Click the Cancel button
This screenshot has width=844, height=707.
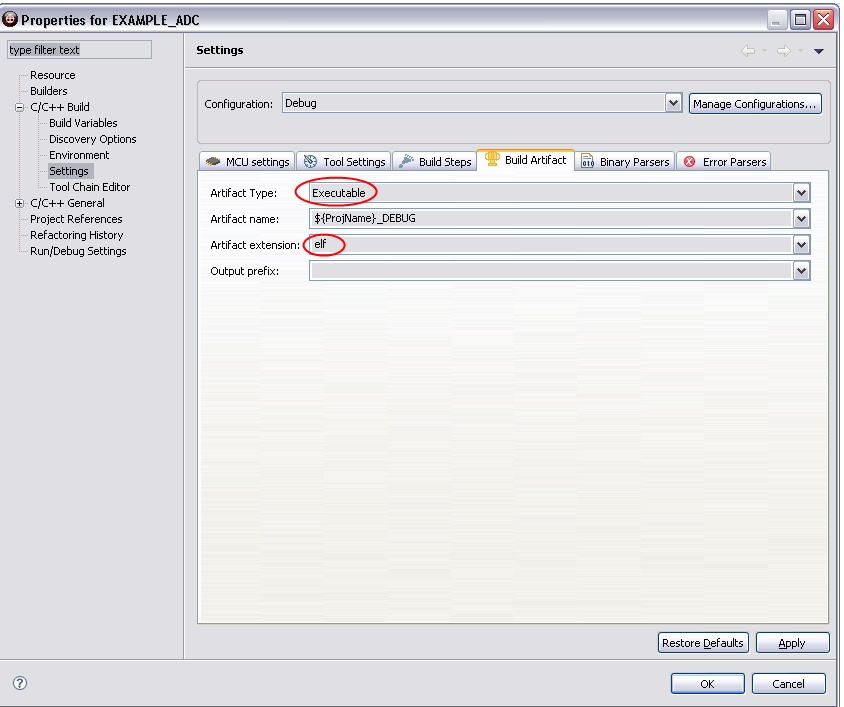[789, 683]
